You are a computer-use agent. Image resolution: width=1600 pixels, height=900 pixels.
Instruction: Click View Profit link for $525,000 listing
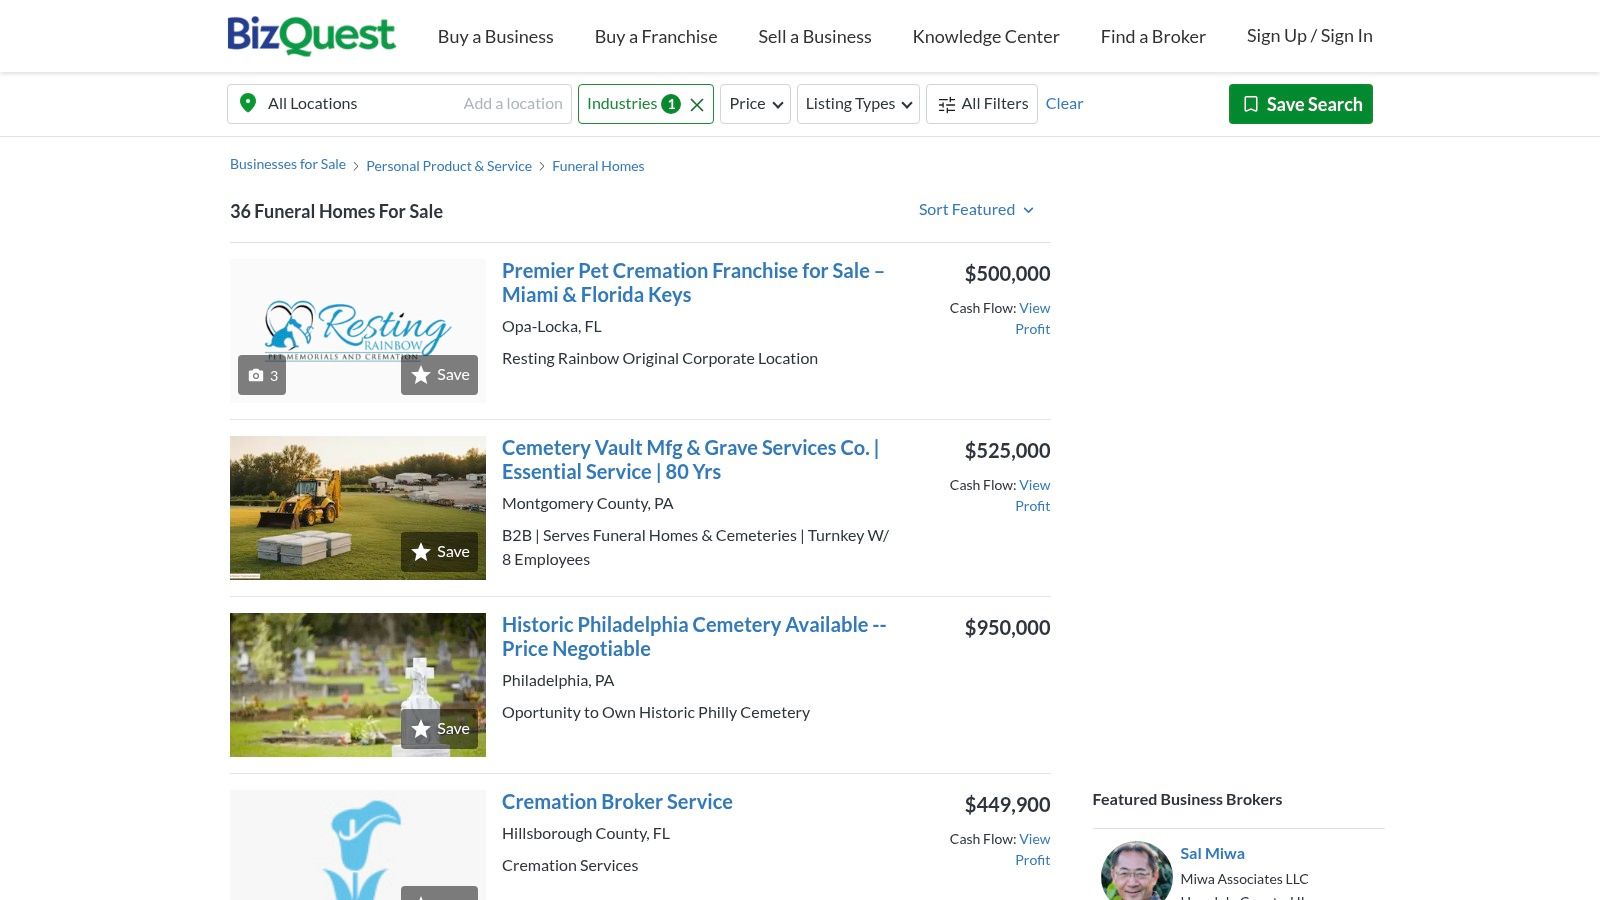coord(1033,495)
